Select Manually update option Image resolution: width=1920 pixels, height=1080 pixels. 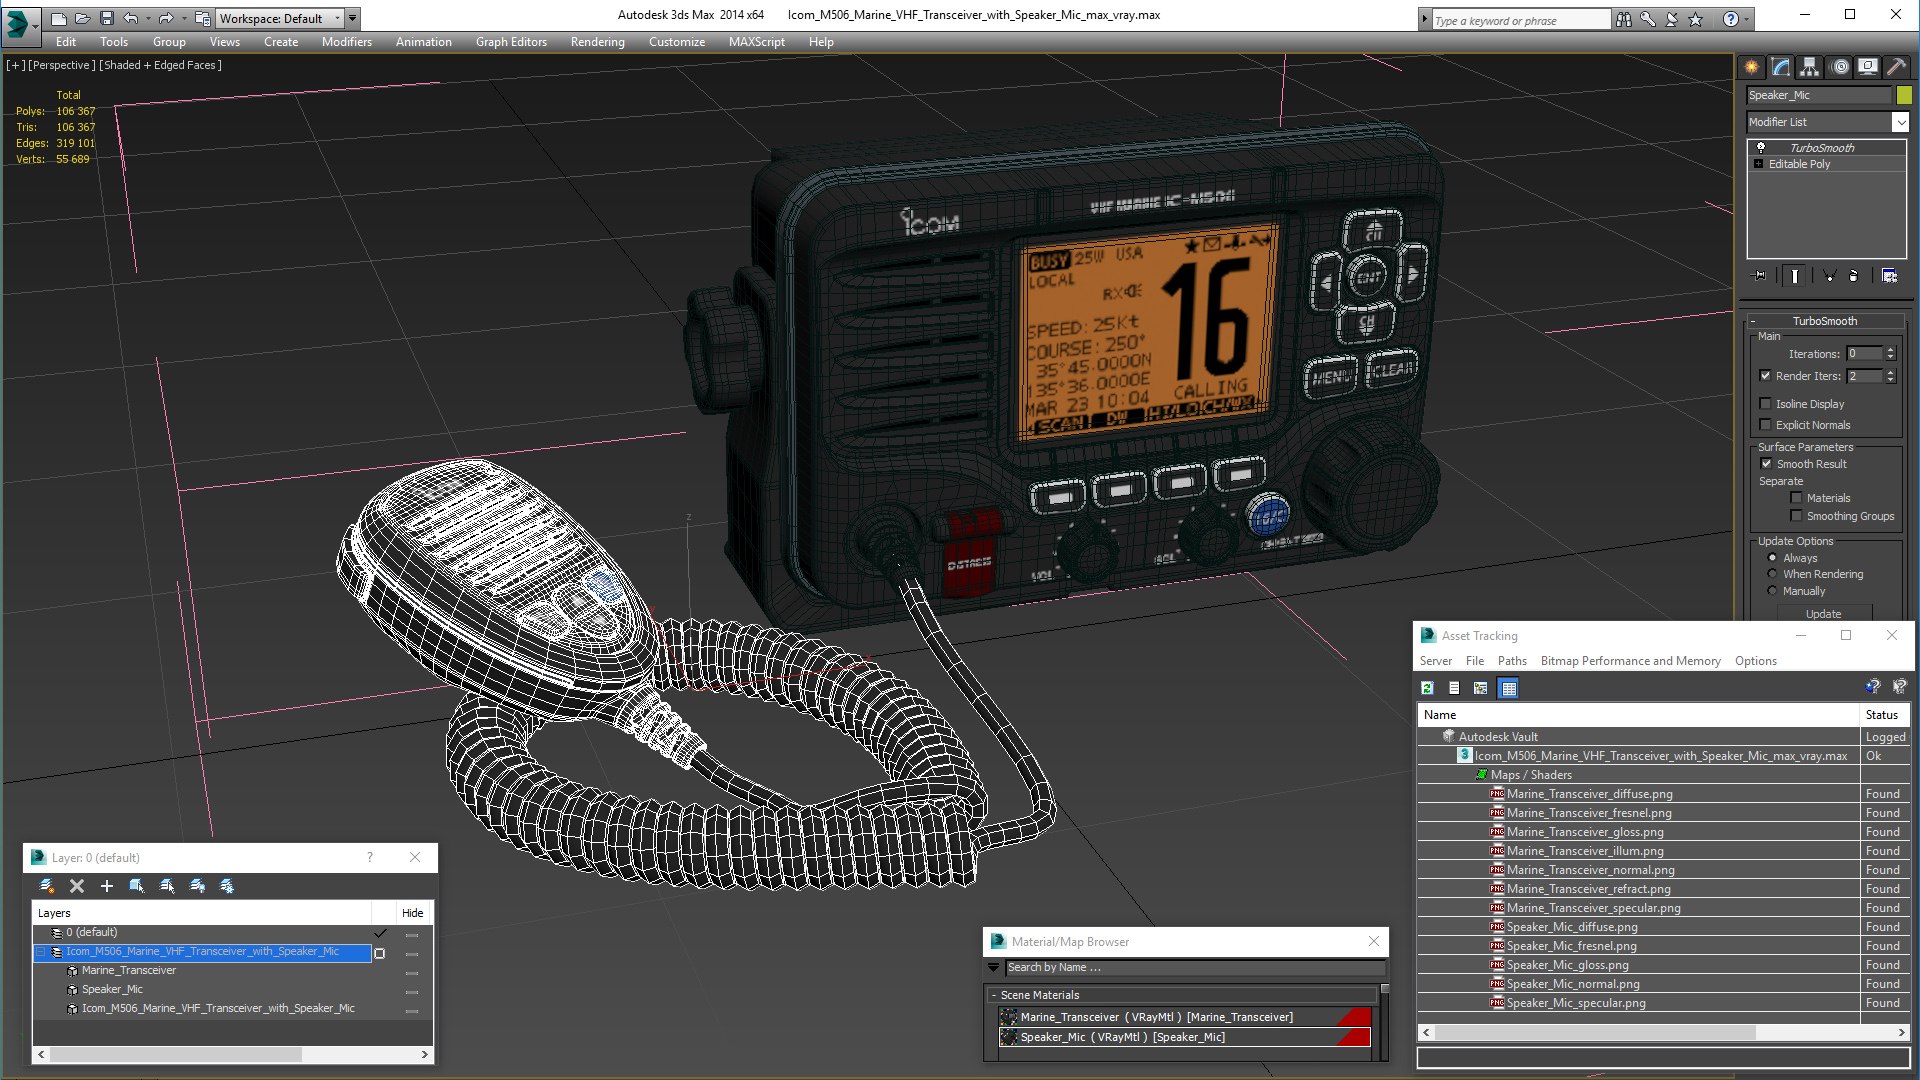[1772, 591]
